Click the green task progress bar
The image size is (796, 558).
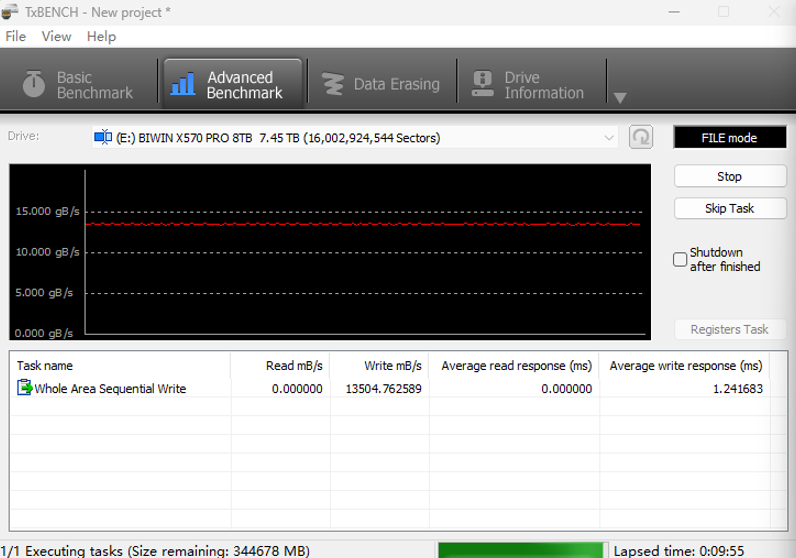pyautogui.click(x=522, y=550)
